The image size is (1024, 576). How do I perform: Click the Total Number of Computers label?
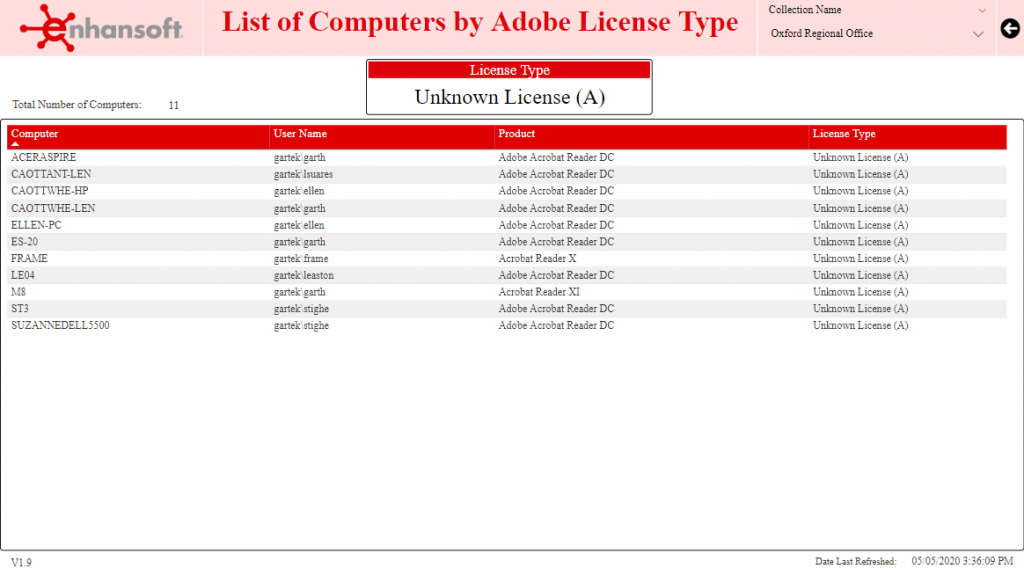[76, 104]
